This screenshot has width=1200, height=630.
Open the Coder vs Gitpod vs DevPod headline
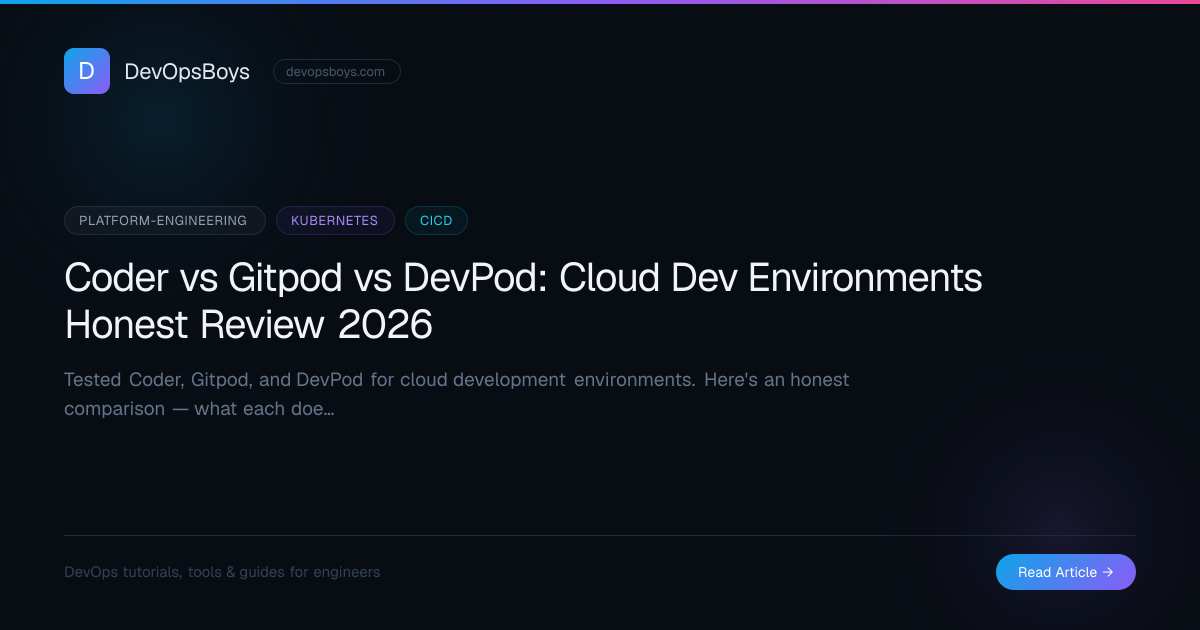[x=523, y=301]
